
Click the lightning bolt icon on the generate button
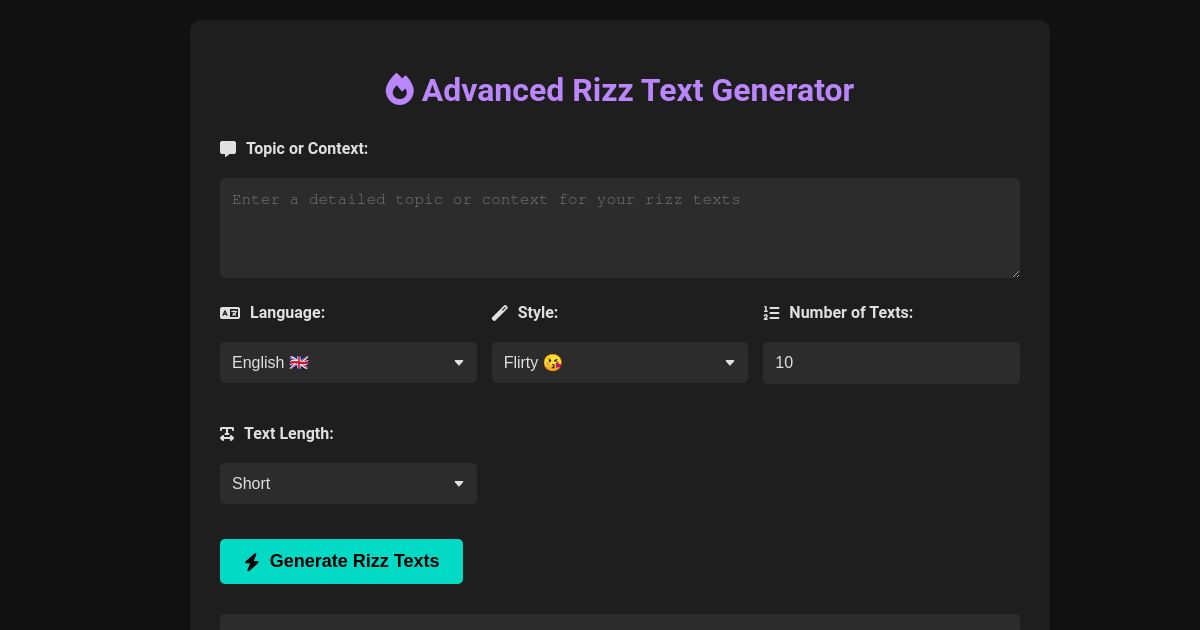click(252, 562)
